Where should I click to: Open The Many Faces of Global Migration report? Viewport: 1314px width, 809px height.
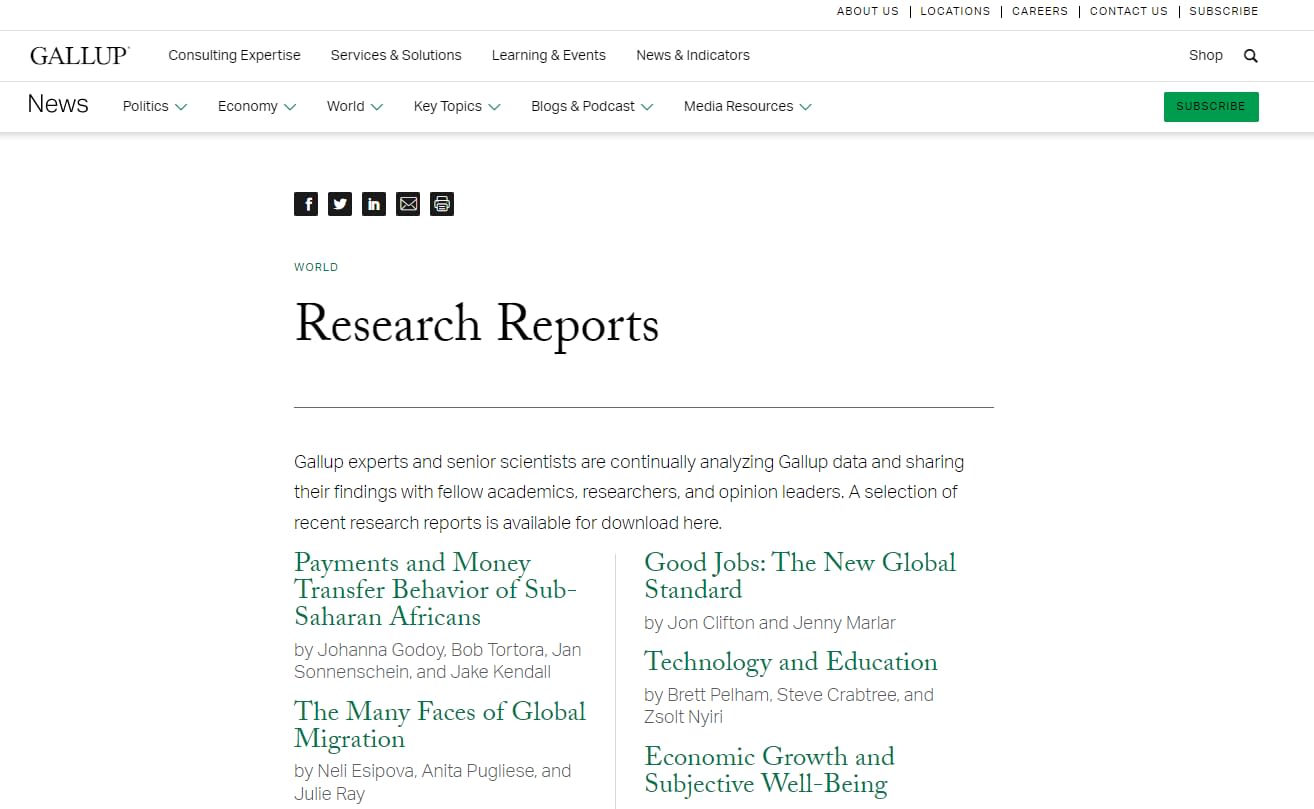click(439, 725)
